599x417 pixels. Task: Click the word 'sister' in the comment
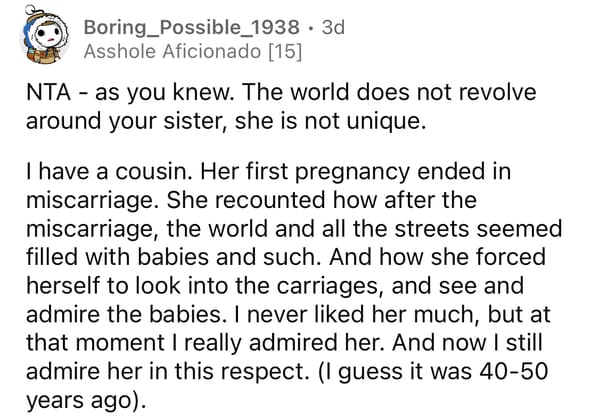192,121
